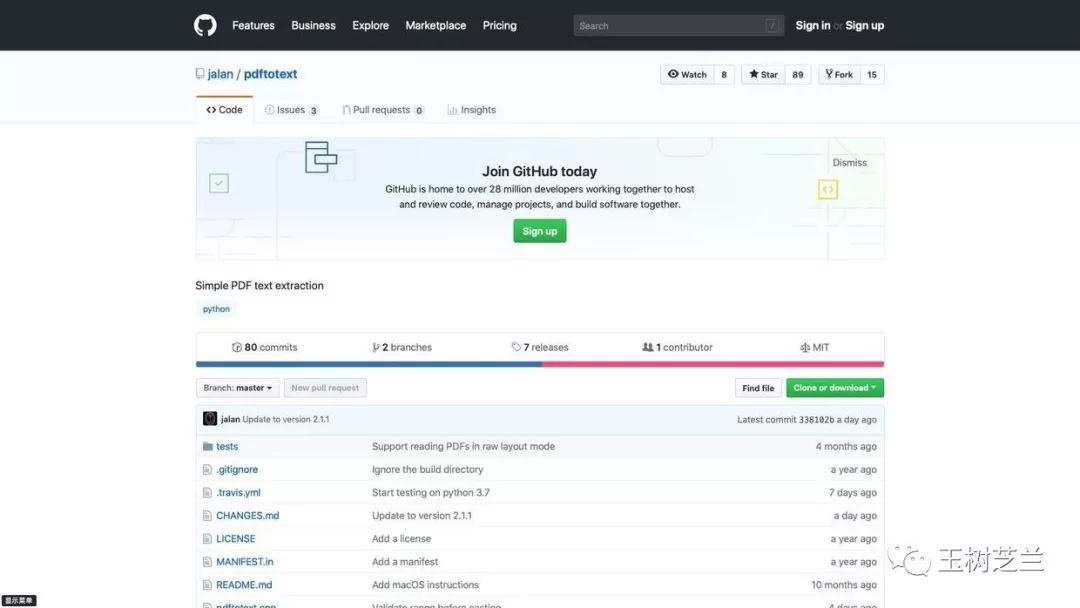Open the .gitignore file
This screenshot has height=608, width=1080.
pyautogui.click(x=237, y=470)
